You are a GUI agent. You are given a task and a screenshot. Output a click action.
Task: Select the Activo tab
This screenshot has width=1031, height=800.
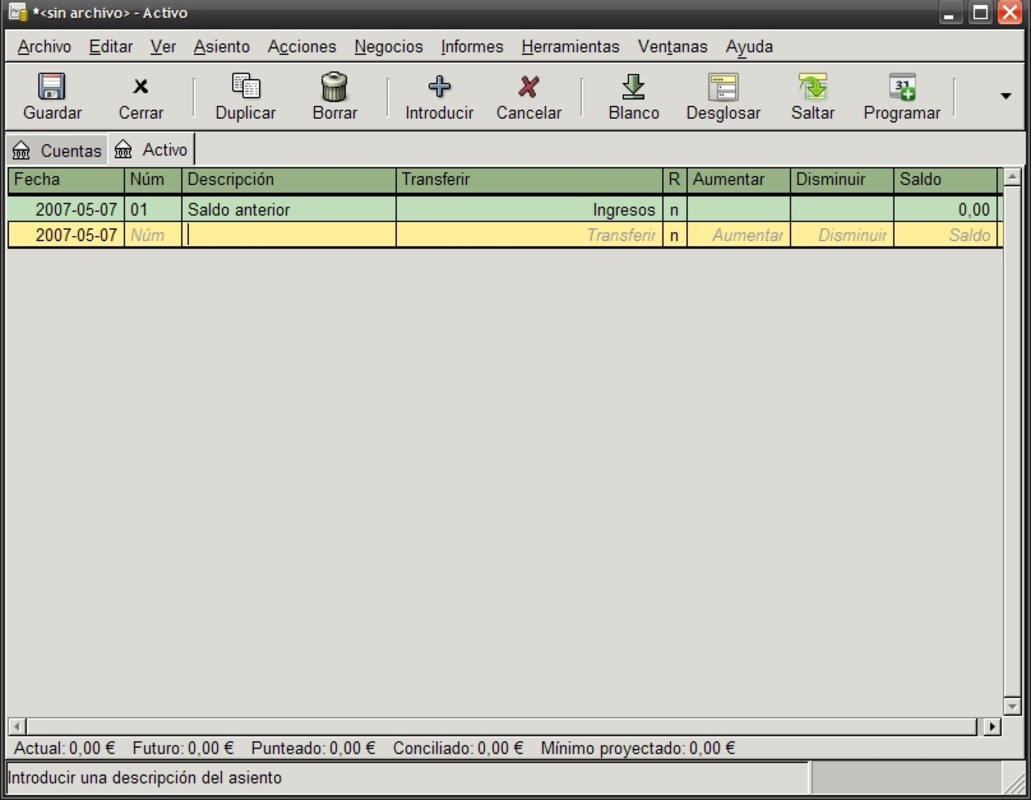click(151, 150)
